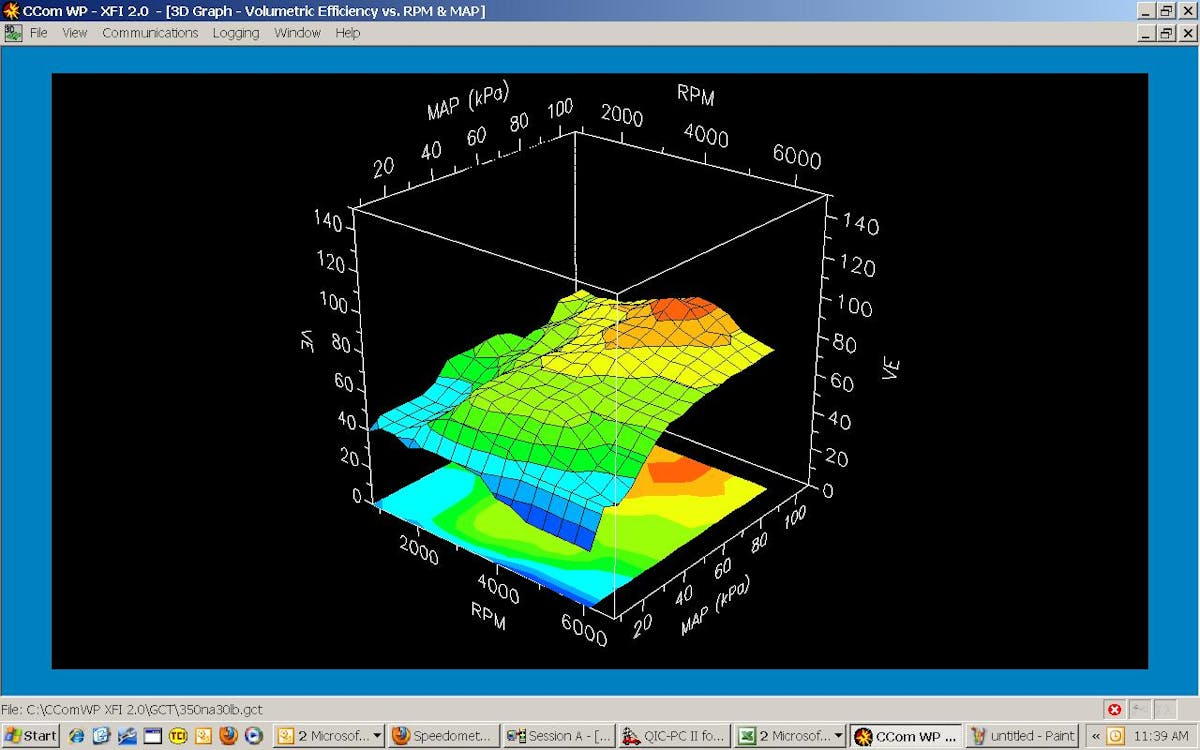
Task: Launch Firefox from quick launch bar
Action: point(229,736)
